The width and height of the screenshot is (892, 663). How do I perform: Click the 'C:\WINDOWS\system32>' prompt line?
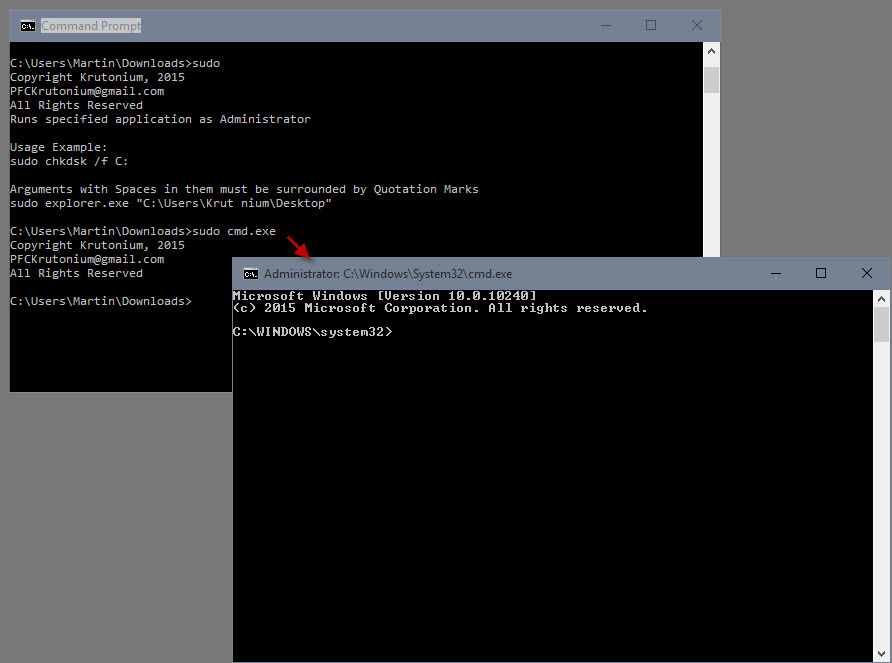(x=312, y=332)
